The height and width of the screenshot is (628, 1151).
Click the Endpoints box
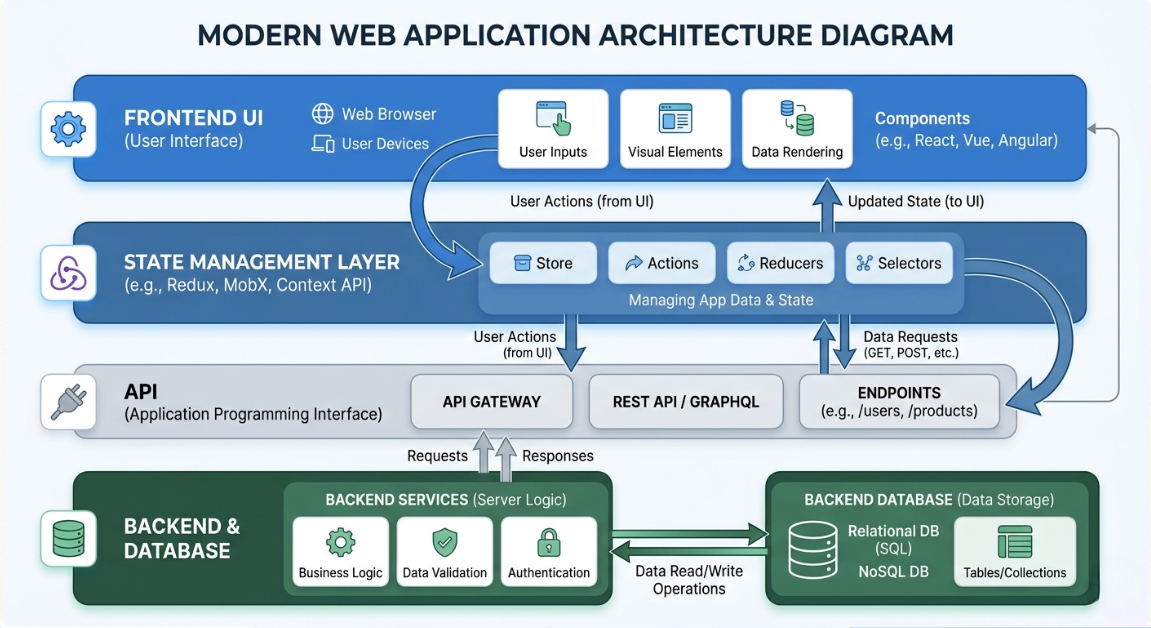tap(898, 402)
